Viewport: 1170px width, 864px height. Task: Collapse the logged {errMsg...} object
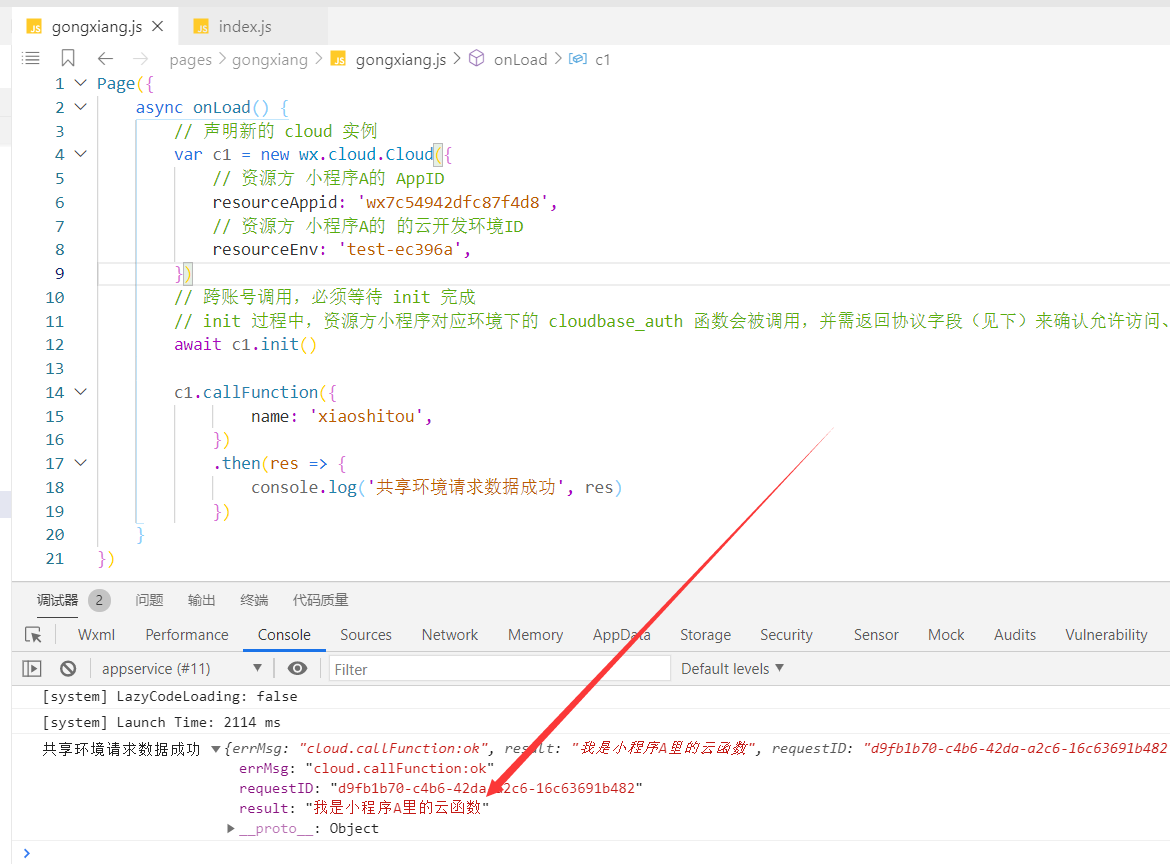click(216, 748)
